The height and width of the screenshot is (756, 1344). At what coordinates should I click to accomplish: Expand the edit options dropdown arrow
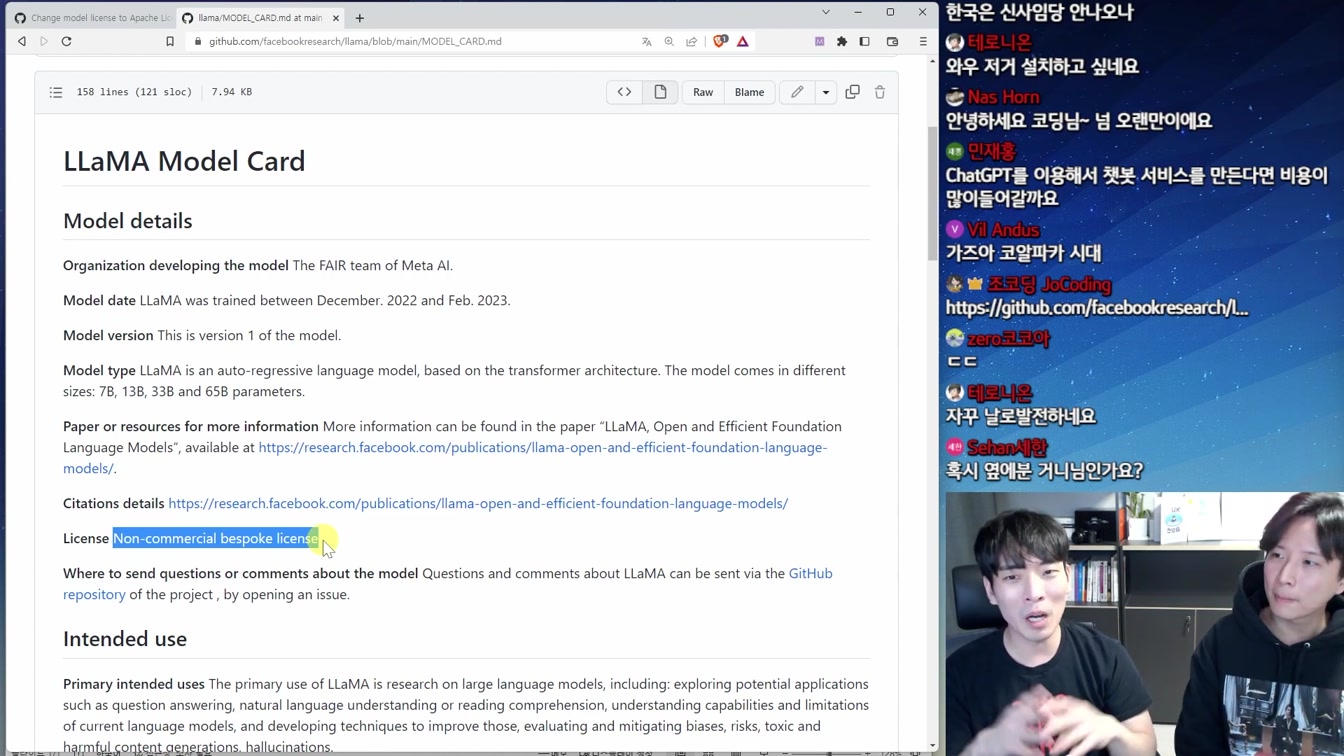point(826,92)
